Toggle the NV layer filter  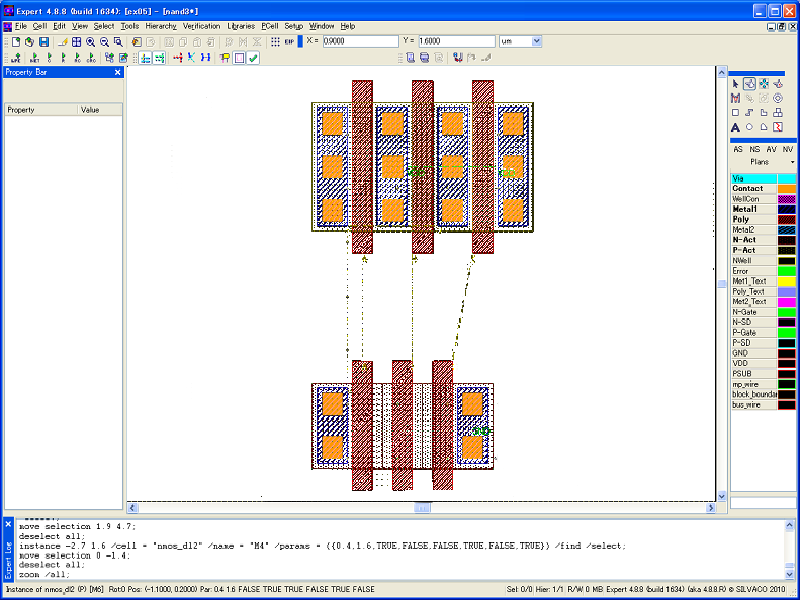[788, 149]
